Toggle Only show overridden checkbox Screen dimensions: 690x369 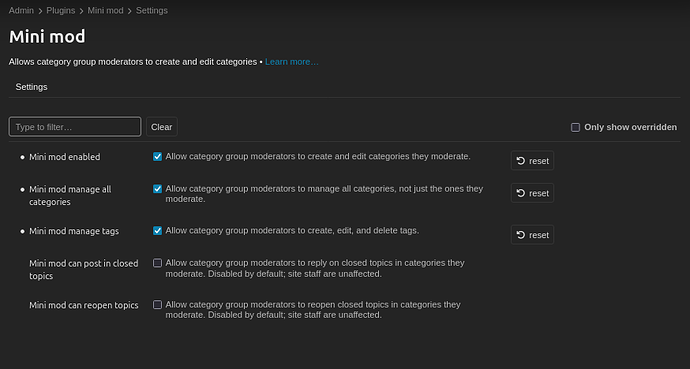tap(575, 128)
